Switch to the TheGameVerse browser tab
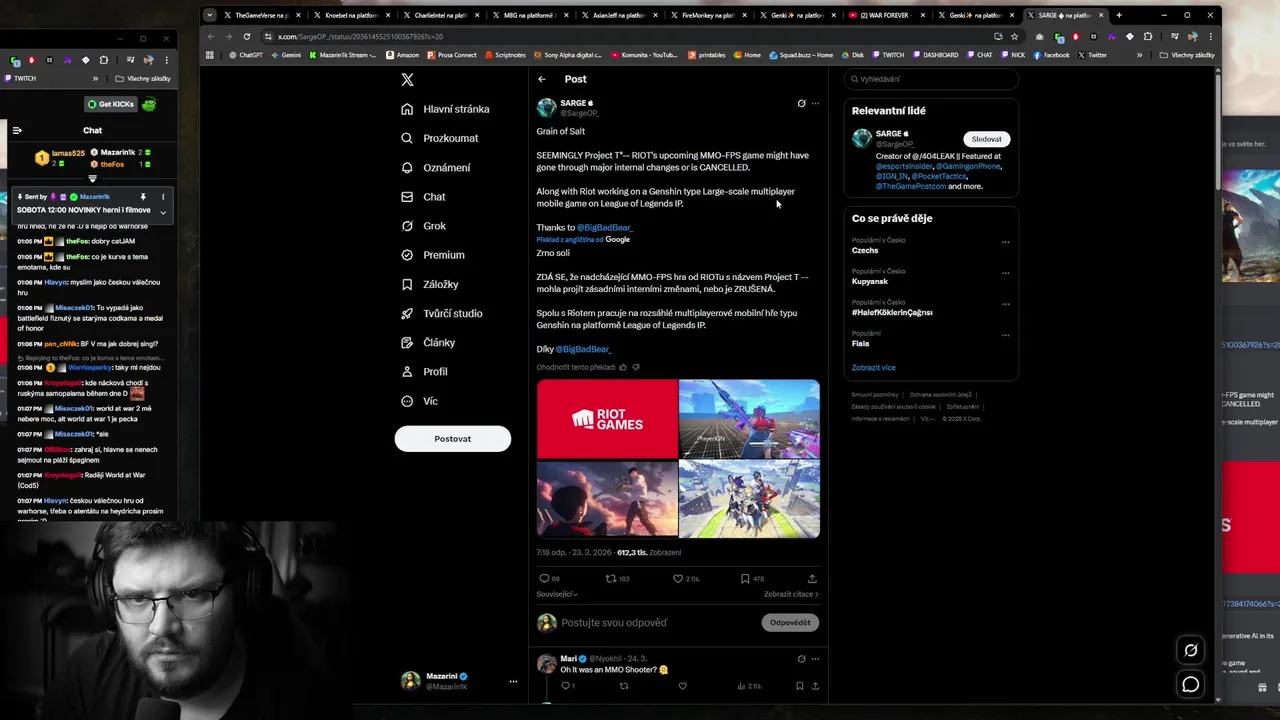This screenshot has height=720, width=1280. pyautogui.click(x=260, y=15)
